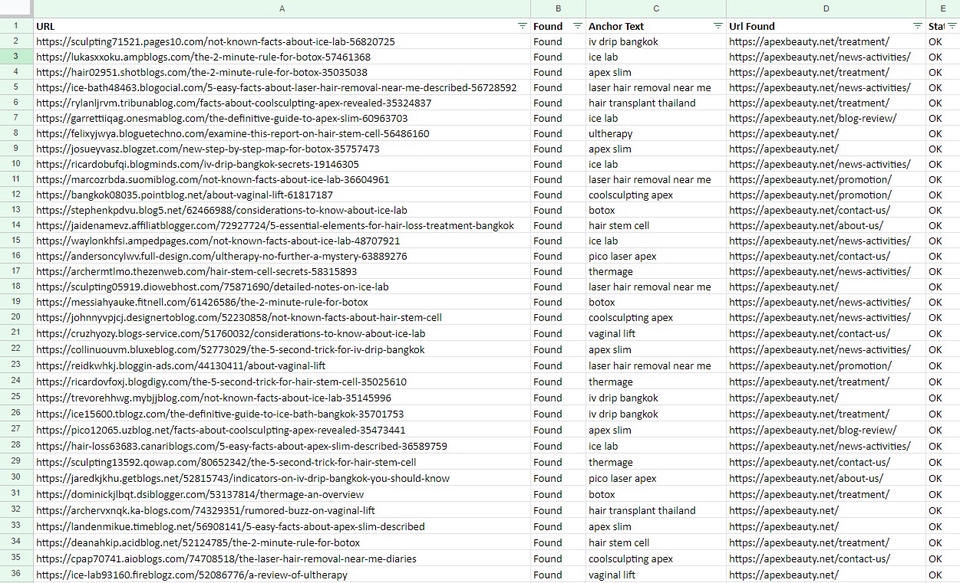This screenshot has width=960, height=583.
Task: Select the dominickjlbqt.dsiblogger.com URL cell
Action: pyautogui.click(x=282, y=494)
